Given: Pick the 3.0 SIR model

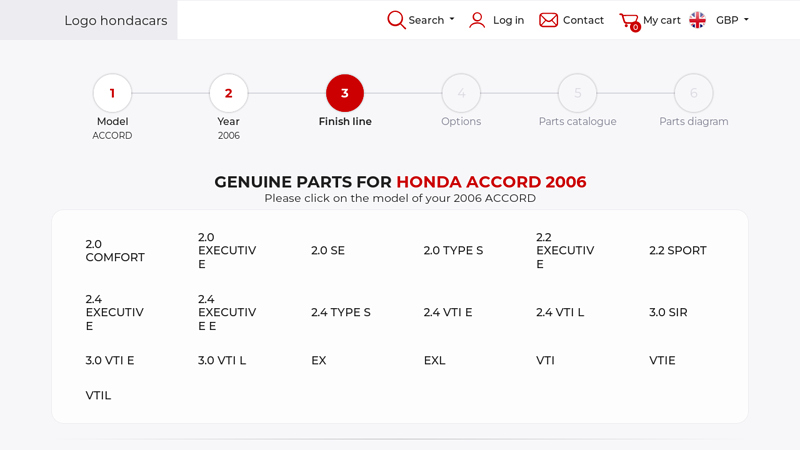Looking at the screenshot, I should (x=668, y=312).
